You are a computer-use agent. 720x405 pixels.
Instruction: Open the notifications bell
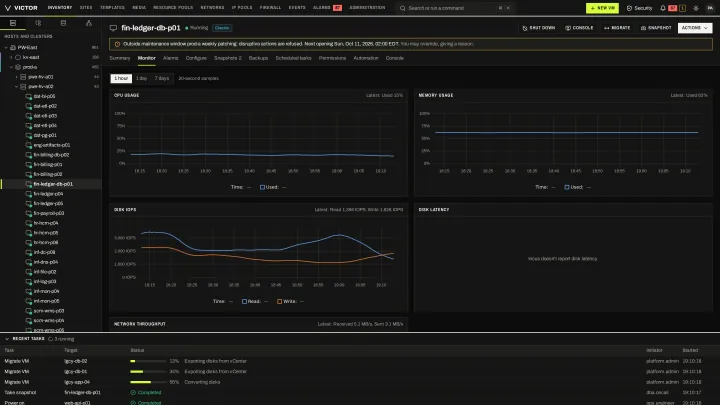tap(663, 8)
